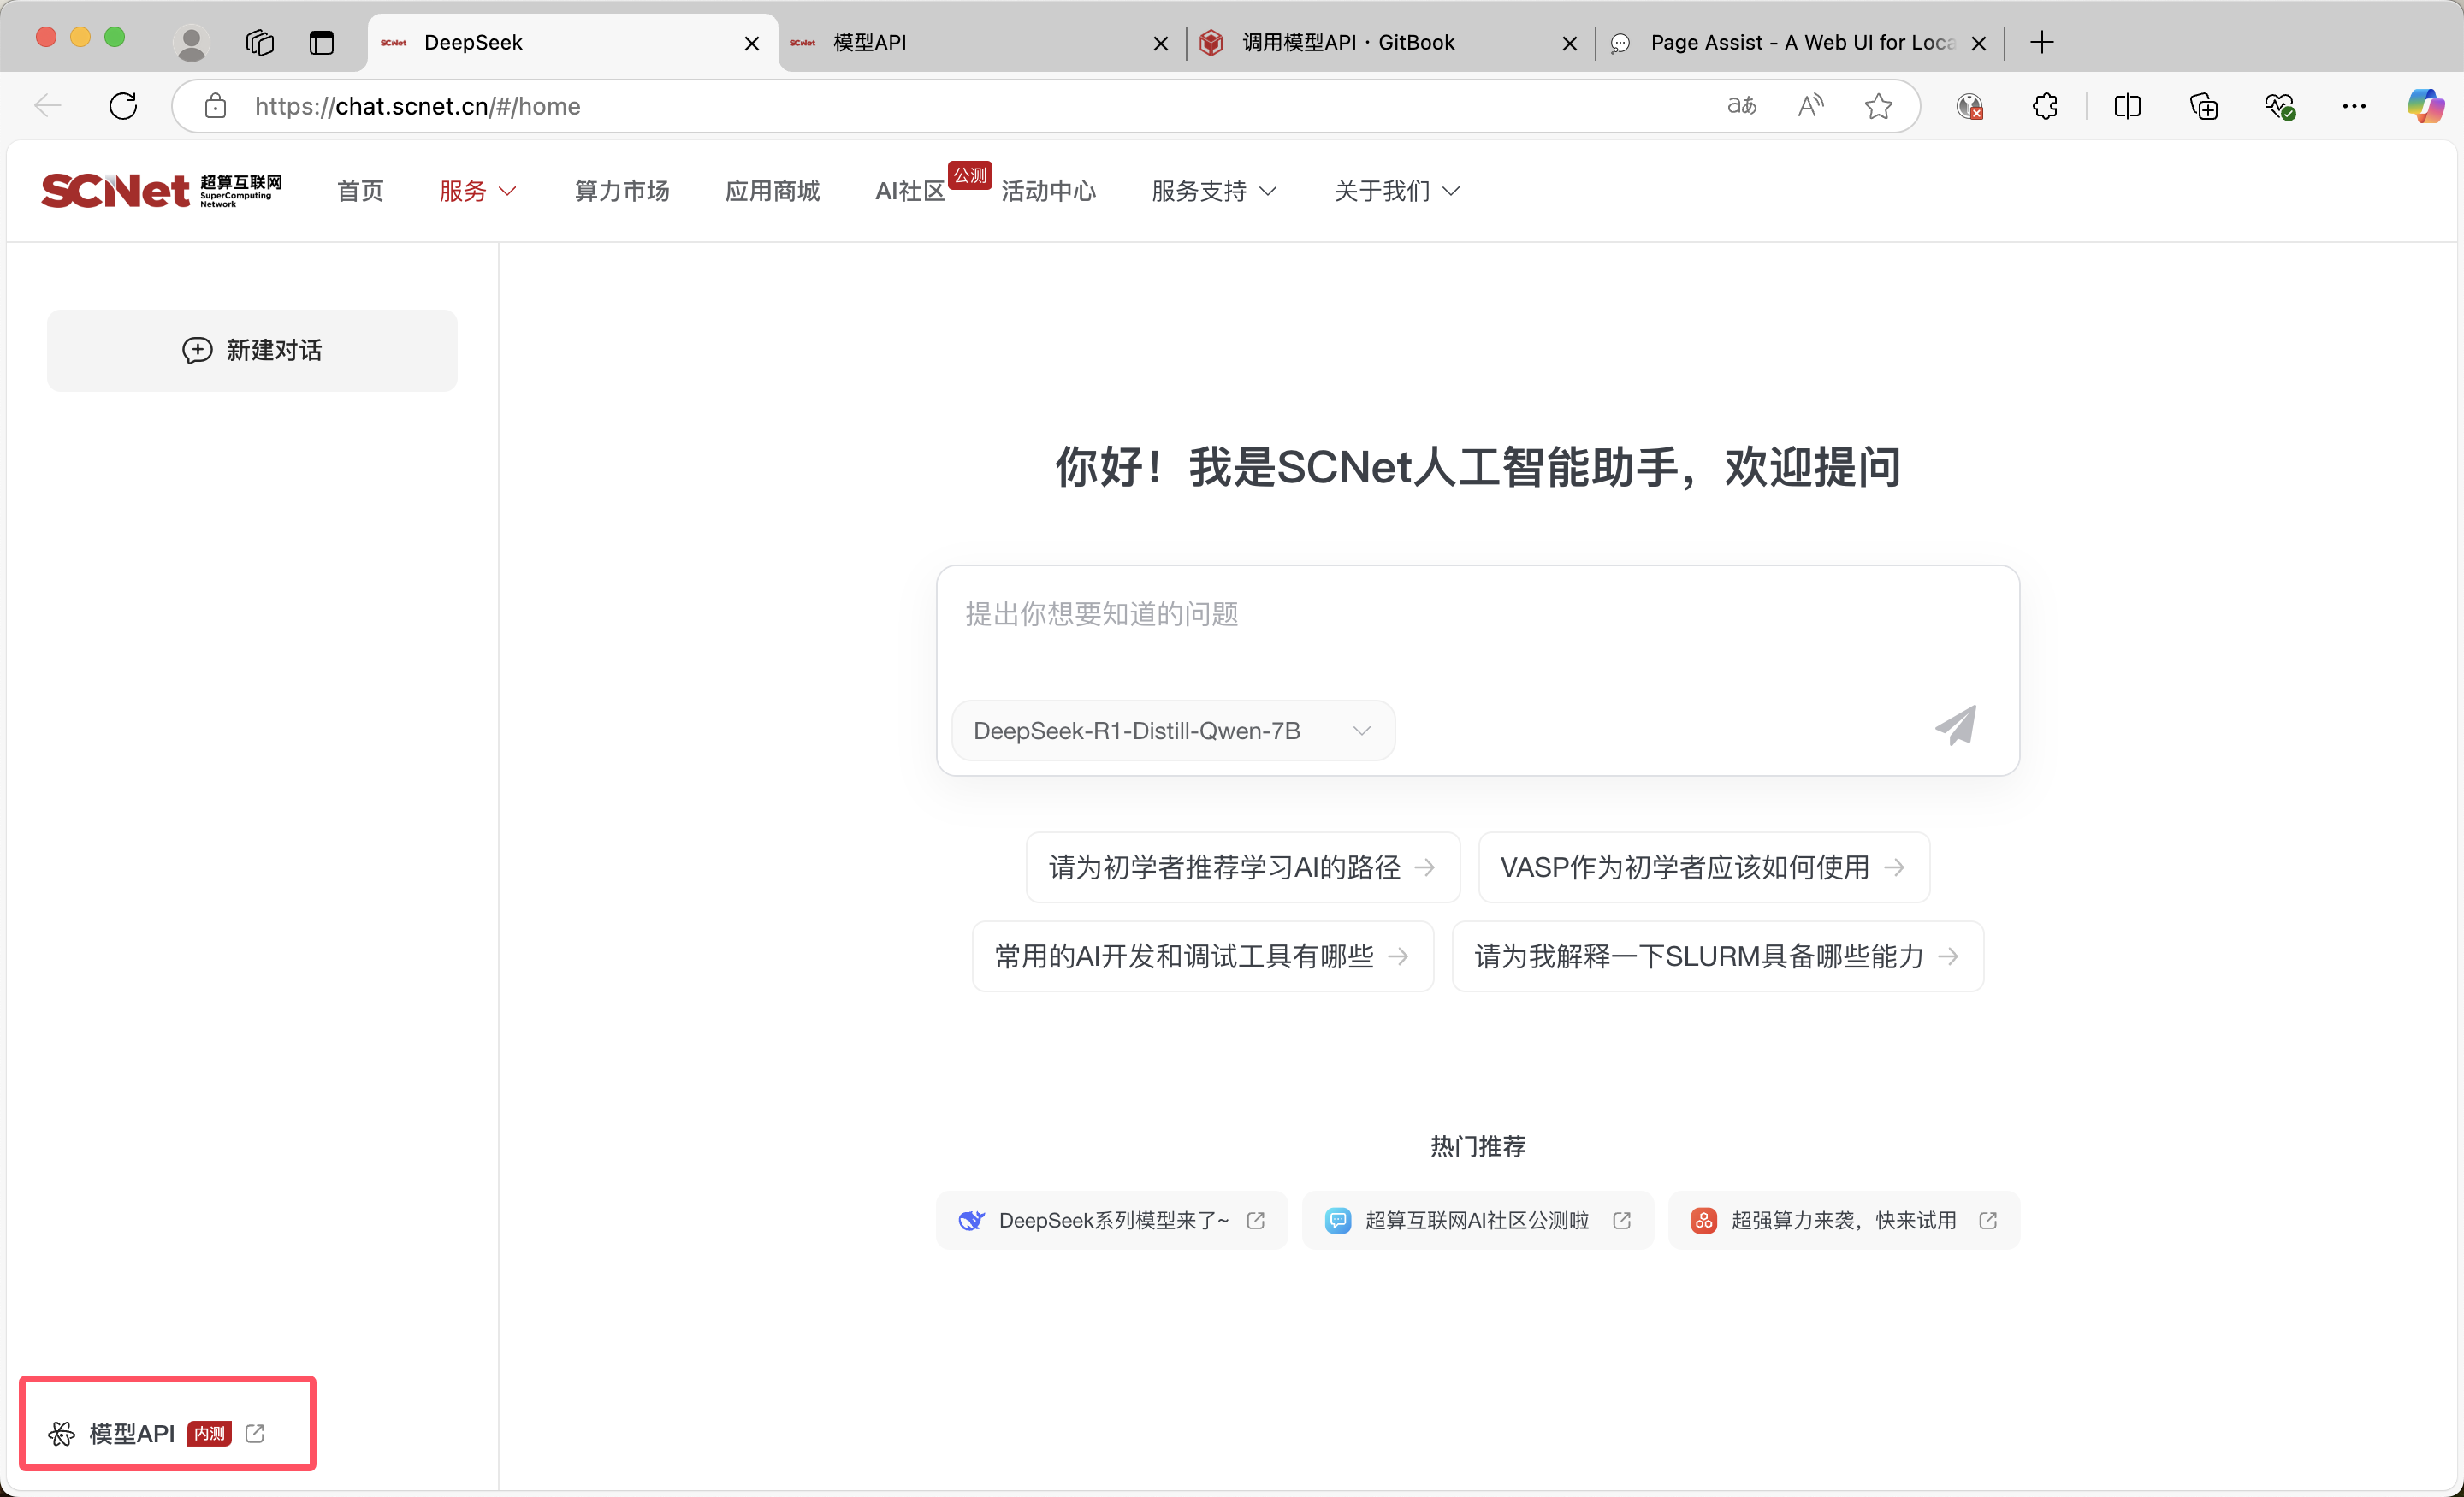Open 活动中心
Viewport: 2464px width, 1497px height.
point(1048,191)
